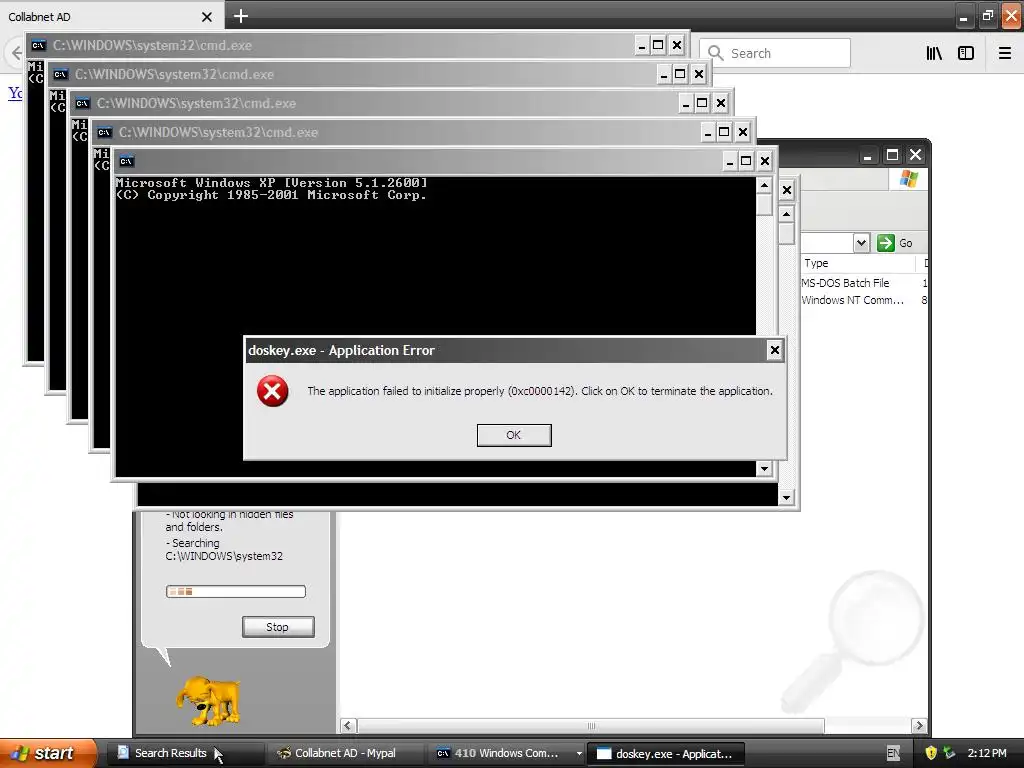Close the frontmost untitled cmd window
Viewport: 1024px width, 768px height.
point(765,161)
